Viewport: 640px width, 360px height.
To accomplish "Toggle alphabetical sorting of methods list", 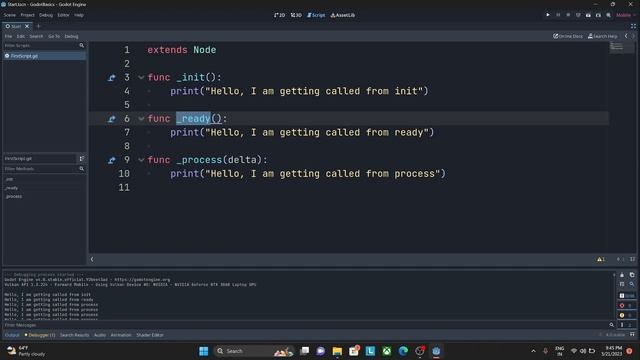I will point(82,158).
